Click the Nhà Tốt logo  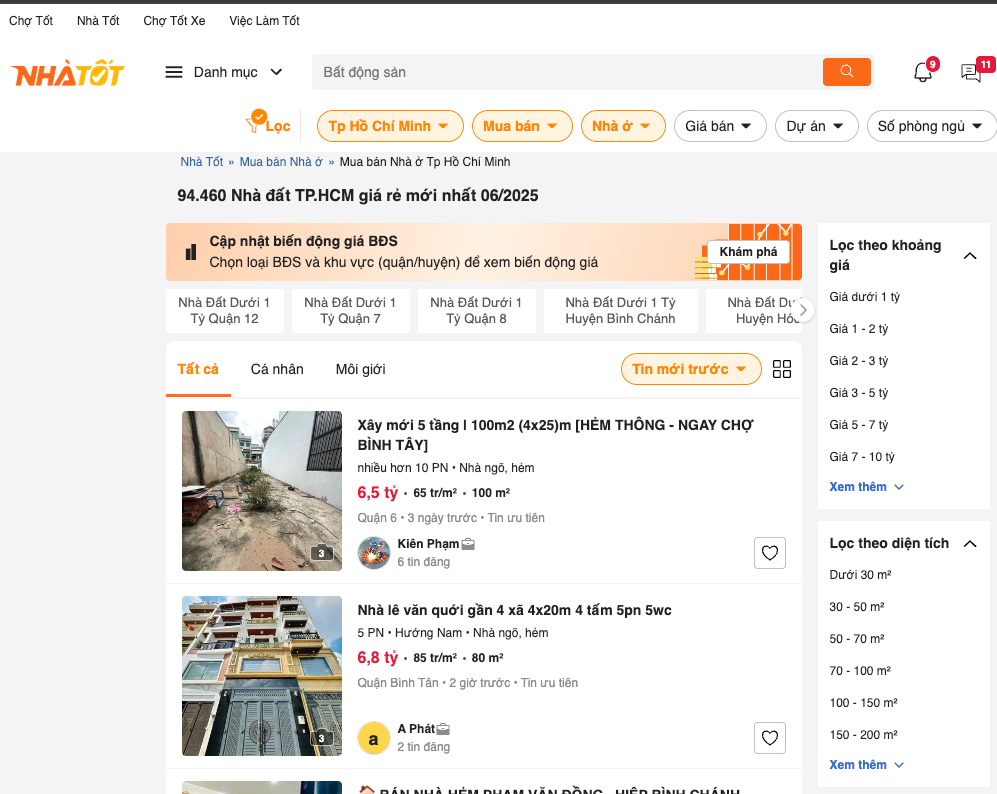click(x=67, y=72)
